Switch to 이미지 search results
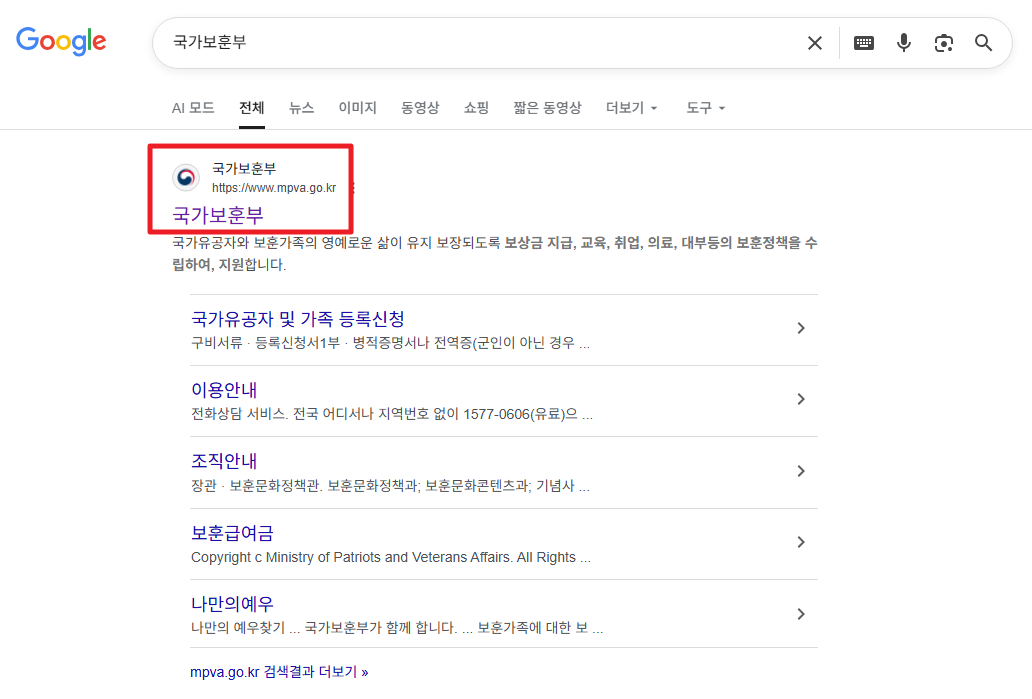1032x699 pixels. click(357, 107)
